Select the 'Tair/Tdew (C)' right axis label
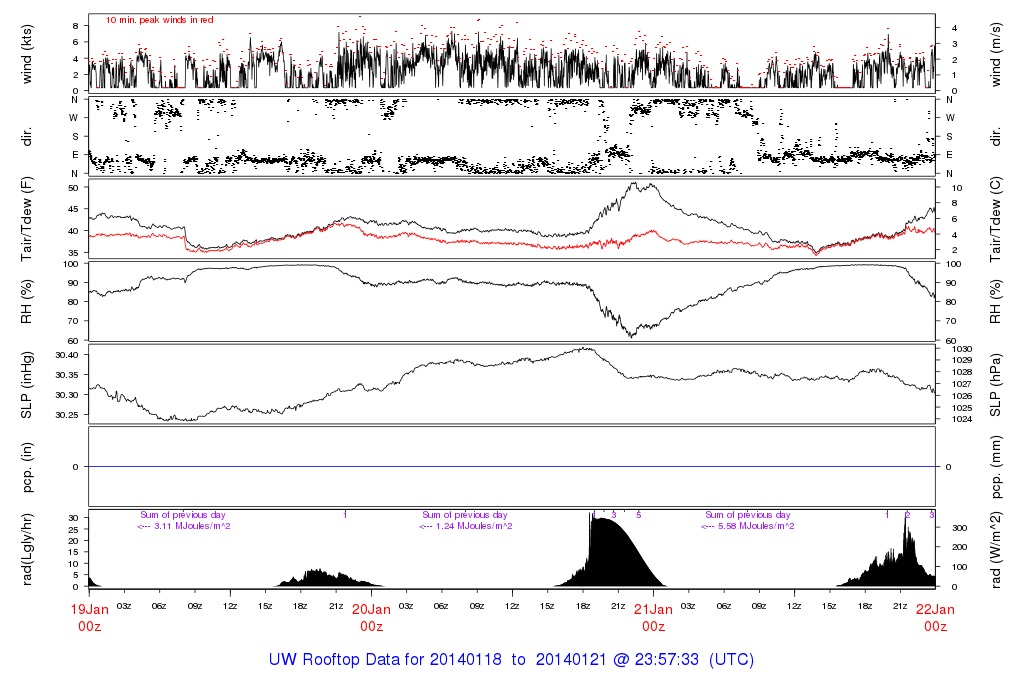1024x700 pixels. [x=997, y=220]
